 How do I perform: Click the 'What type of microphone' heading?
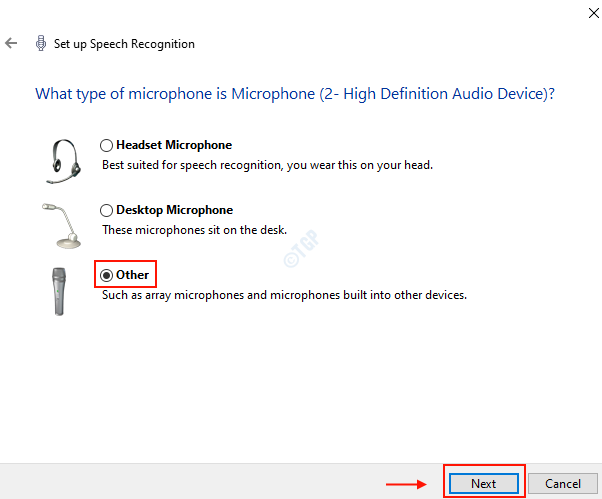coord(295,94)
